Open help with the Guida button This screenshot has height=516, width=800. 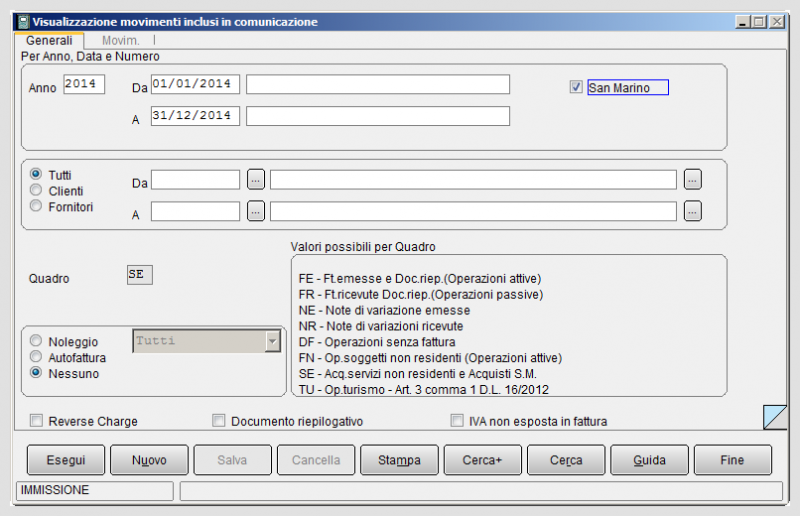pyautogui.click(x=649, y=460)
